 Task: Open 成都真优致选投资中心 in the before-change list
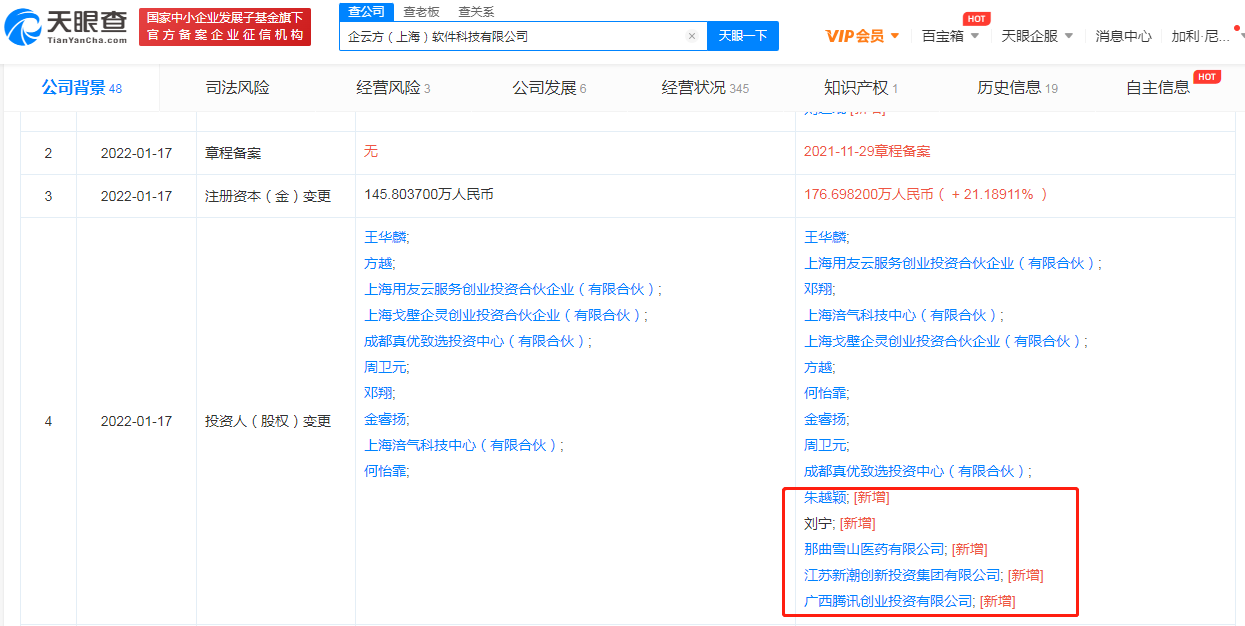tap(477, 341)
